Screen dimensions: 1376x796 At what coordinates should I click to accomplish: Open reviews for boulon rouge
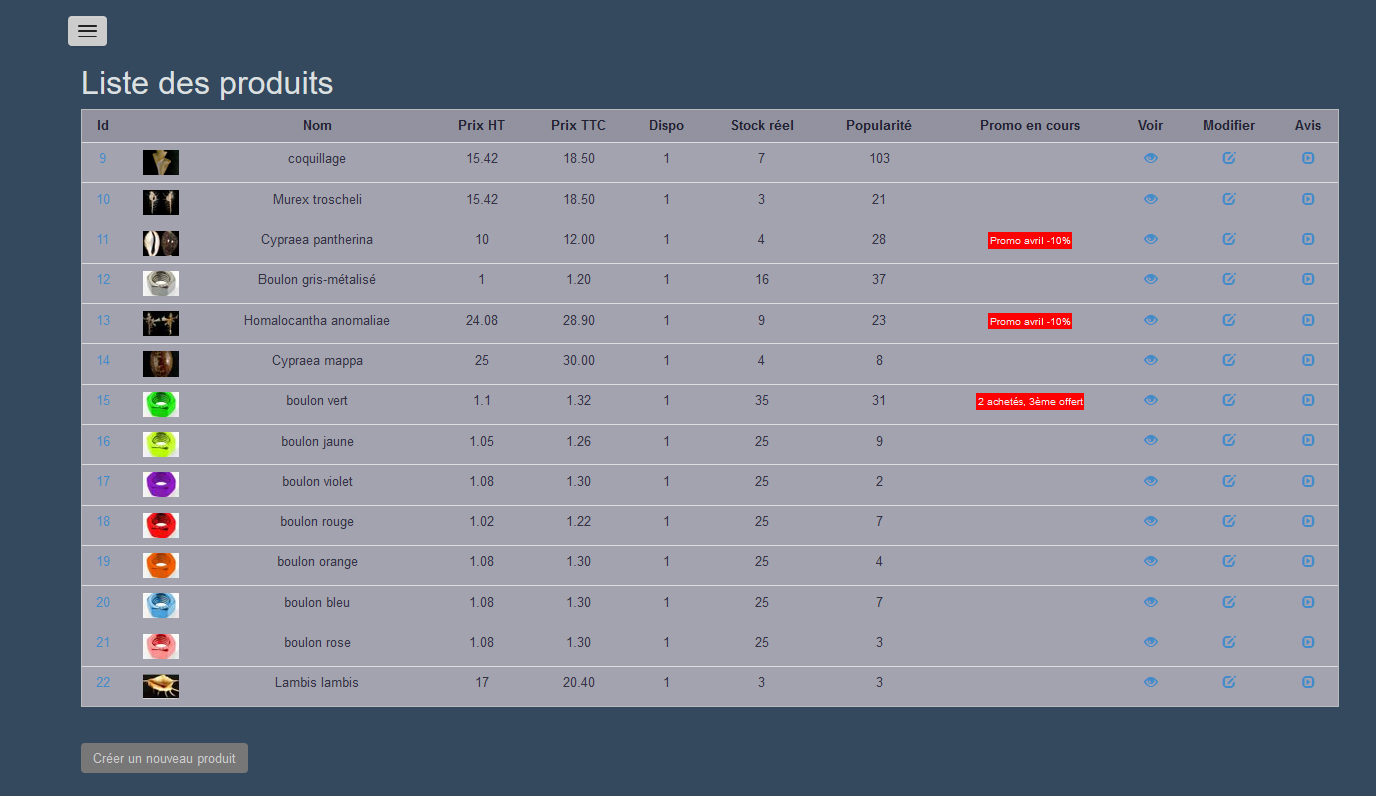(1308, 521)
